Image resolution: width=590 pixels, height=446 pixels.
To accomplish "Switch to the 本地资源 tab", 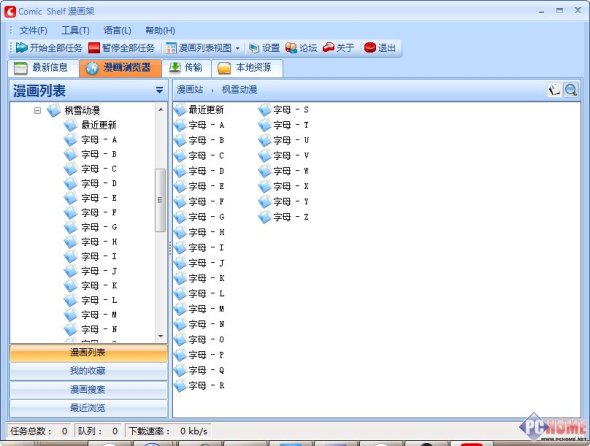I will [x=247, y=68].
